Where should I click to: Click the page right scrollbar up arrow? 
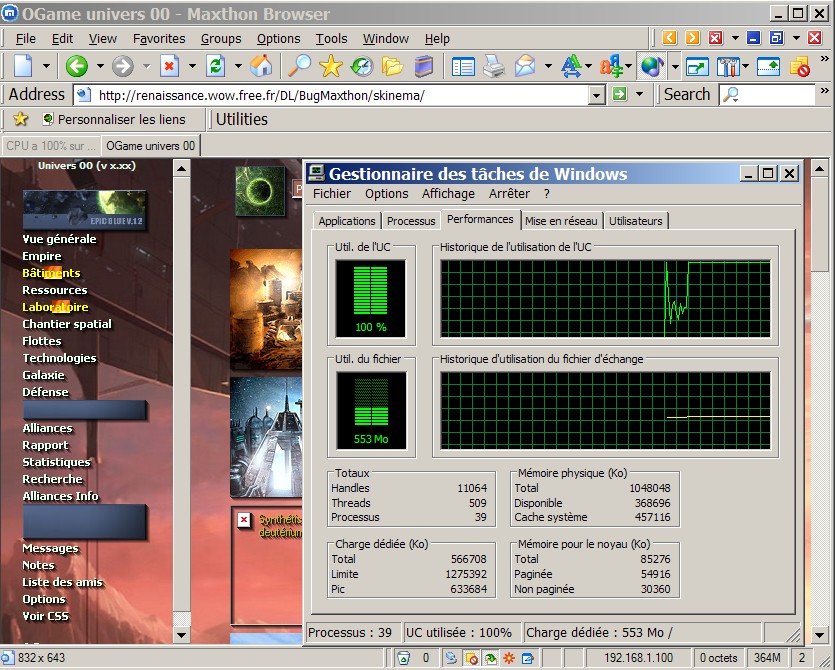tap(819, 169)
